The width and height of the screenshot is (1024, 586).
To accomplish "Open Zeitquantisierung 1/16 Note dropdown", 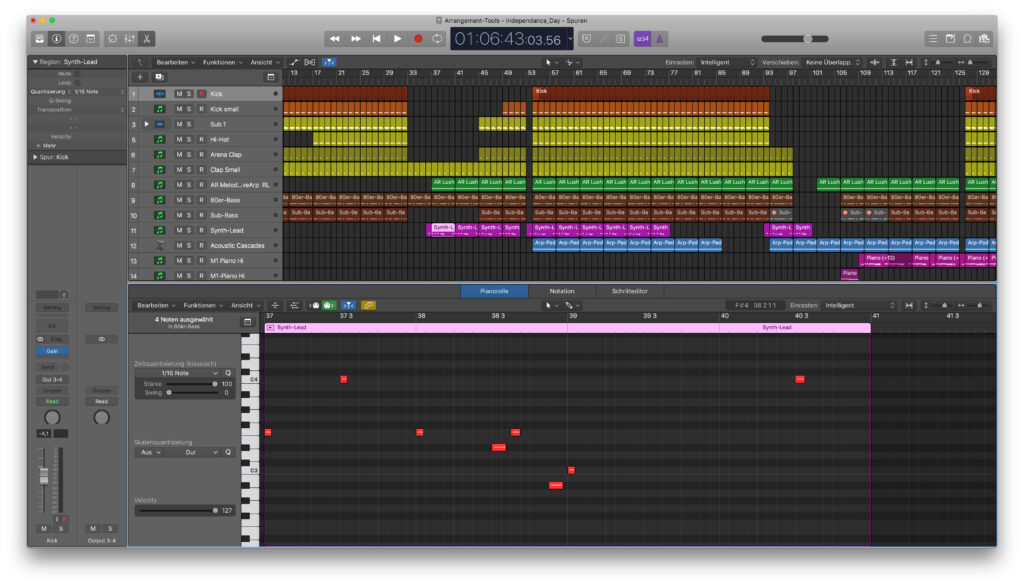I will [x=178, y=374].
